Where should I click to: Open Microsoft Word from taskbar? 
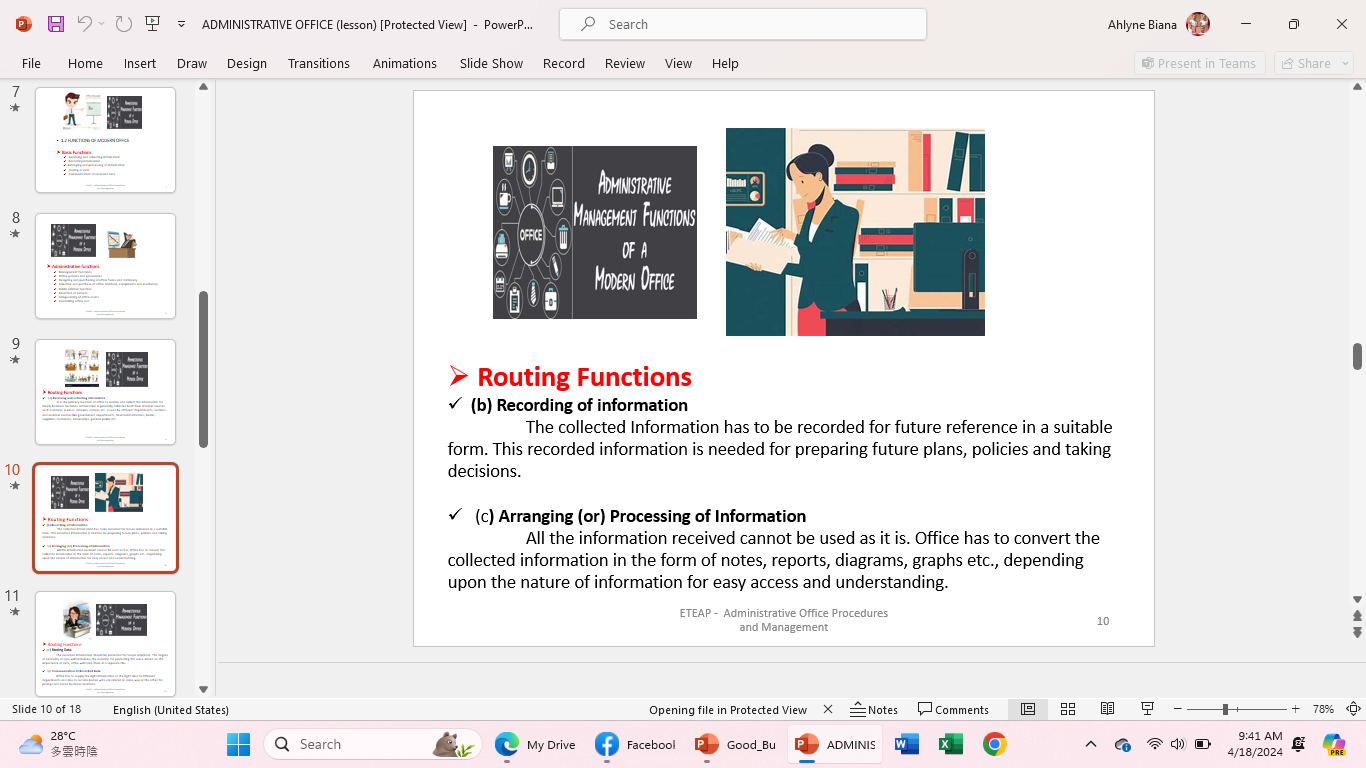point(907,744)
